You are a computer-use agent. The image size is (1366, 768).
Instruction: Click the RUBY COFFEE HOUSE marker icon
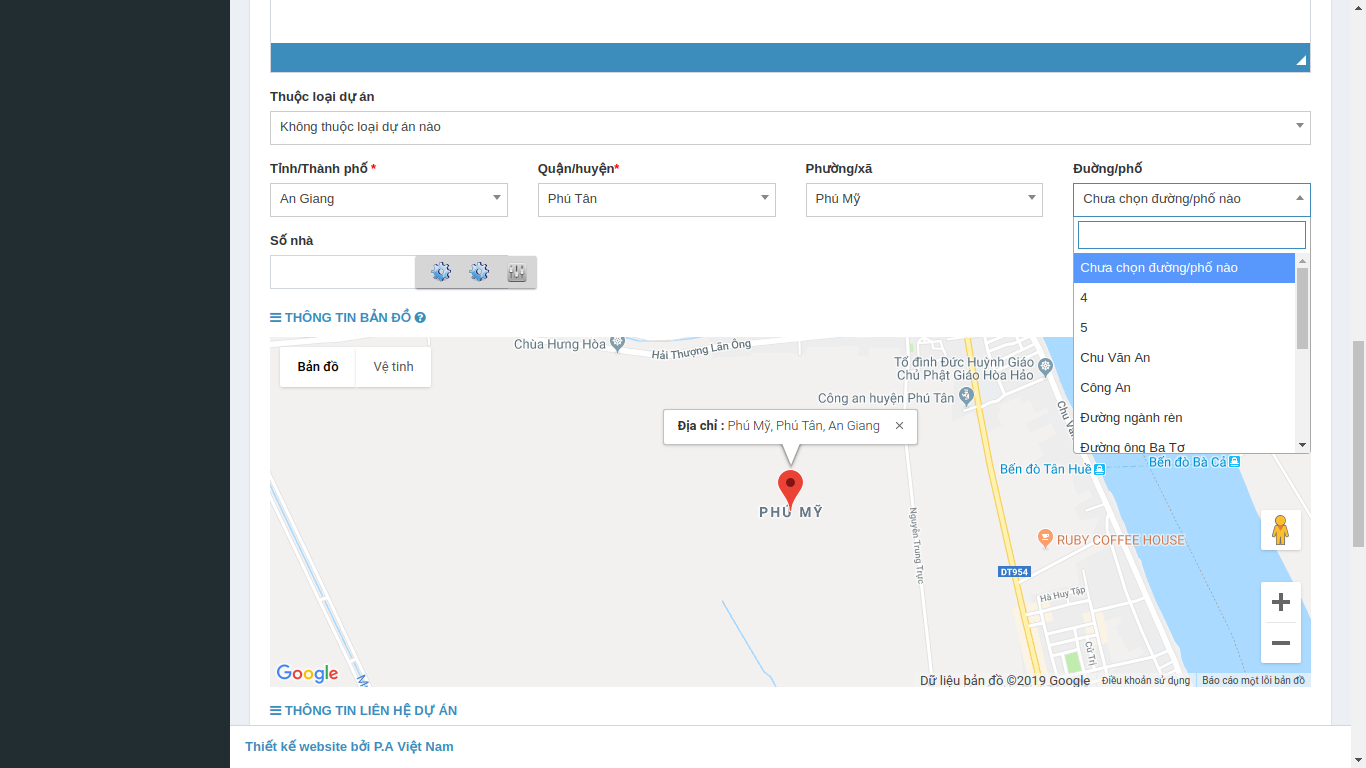(1045, 539)
